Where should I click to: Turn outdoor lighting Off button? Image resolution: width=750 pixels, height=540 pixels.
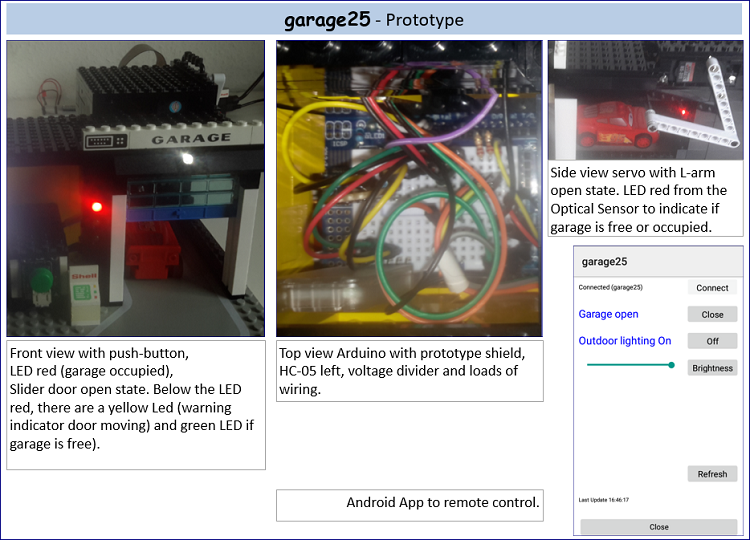click(712, 341)
